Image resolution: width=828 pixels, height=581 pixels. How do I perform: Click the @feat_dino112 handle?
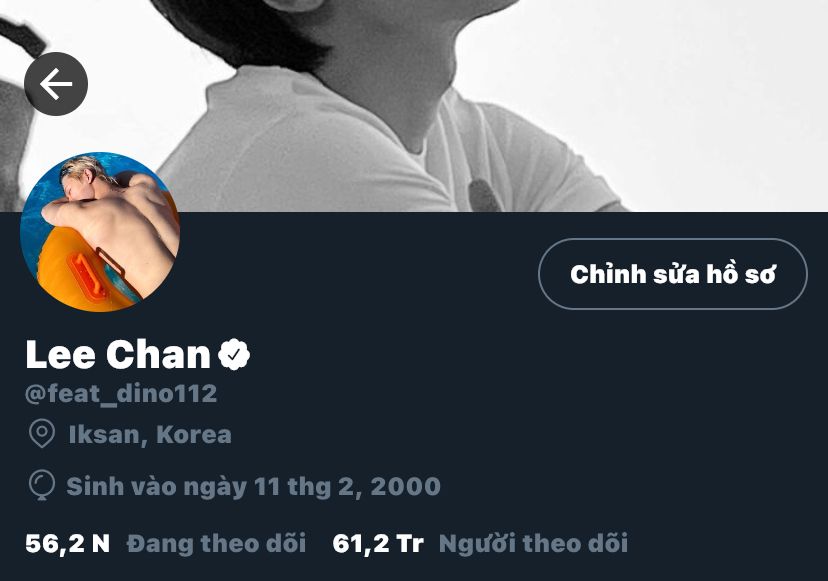coord(121,393)
